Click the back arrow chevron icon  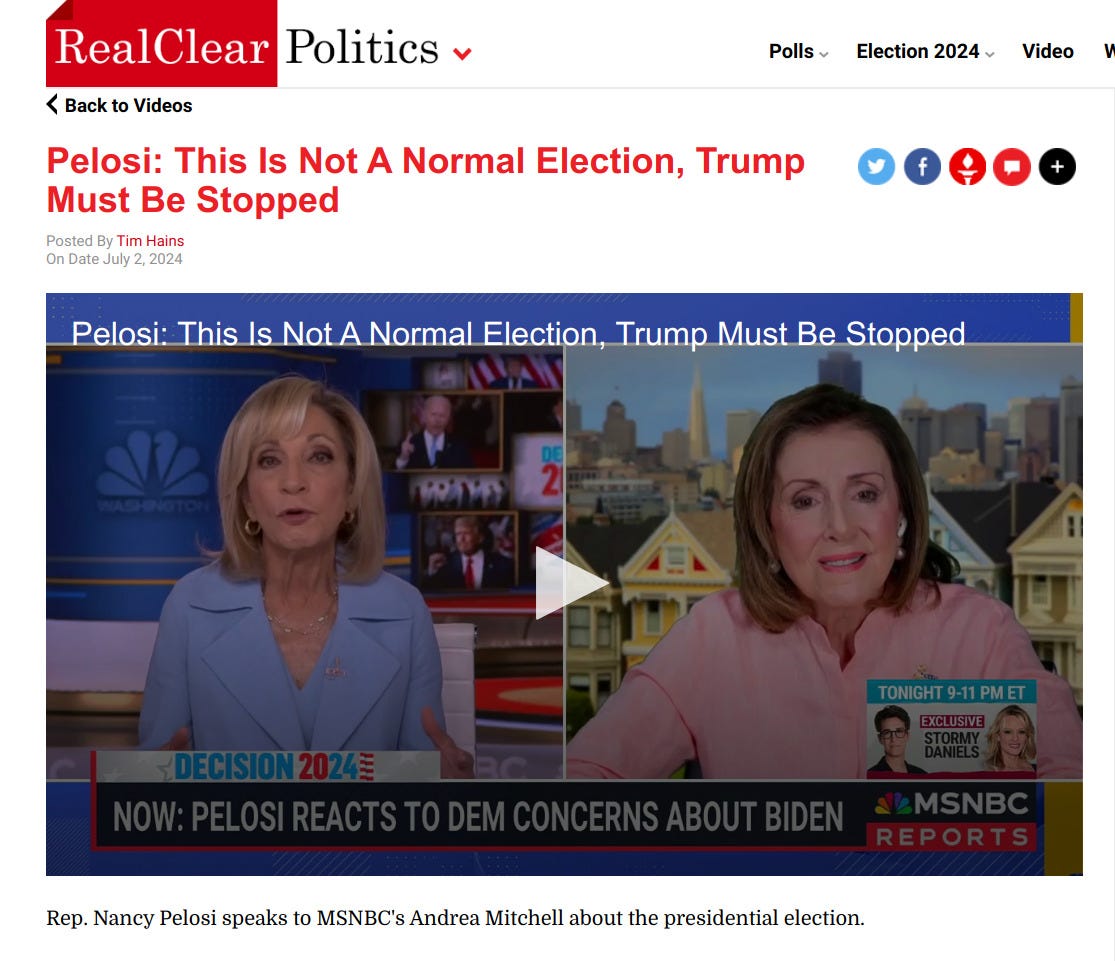click(52, 105)
